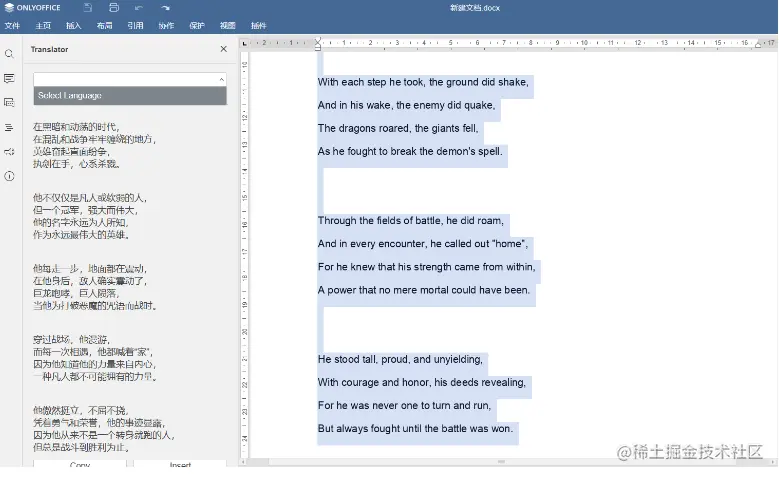Switch to the 保护 tab
779x477 pixels.
tap(197, 25)
